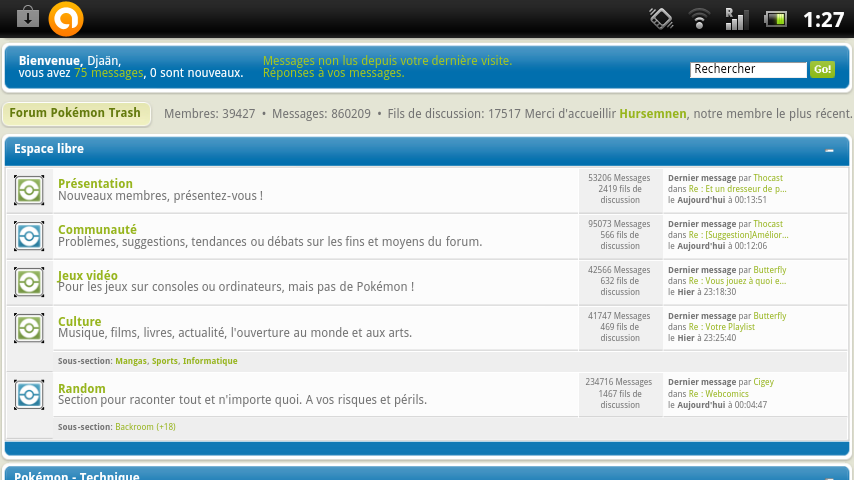Open your 75 messages link

point(109,73)
